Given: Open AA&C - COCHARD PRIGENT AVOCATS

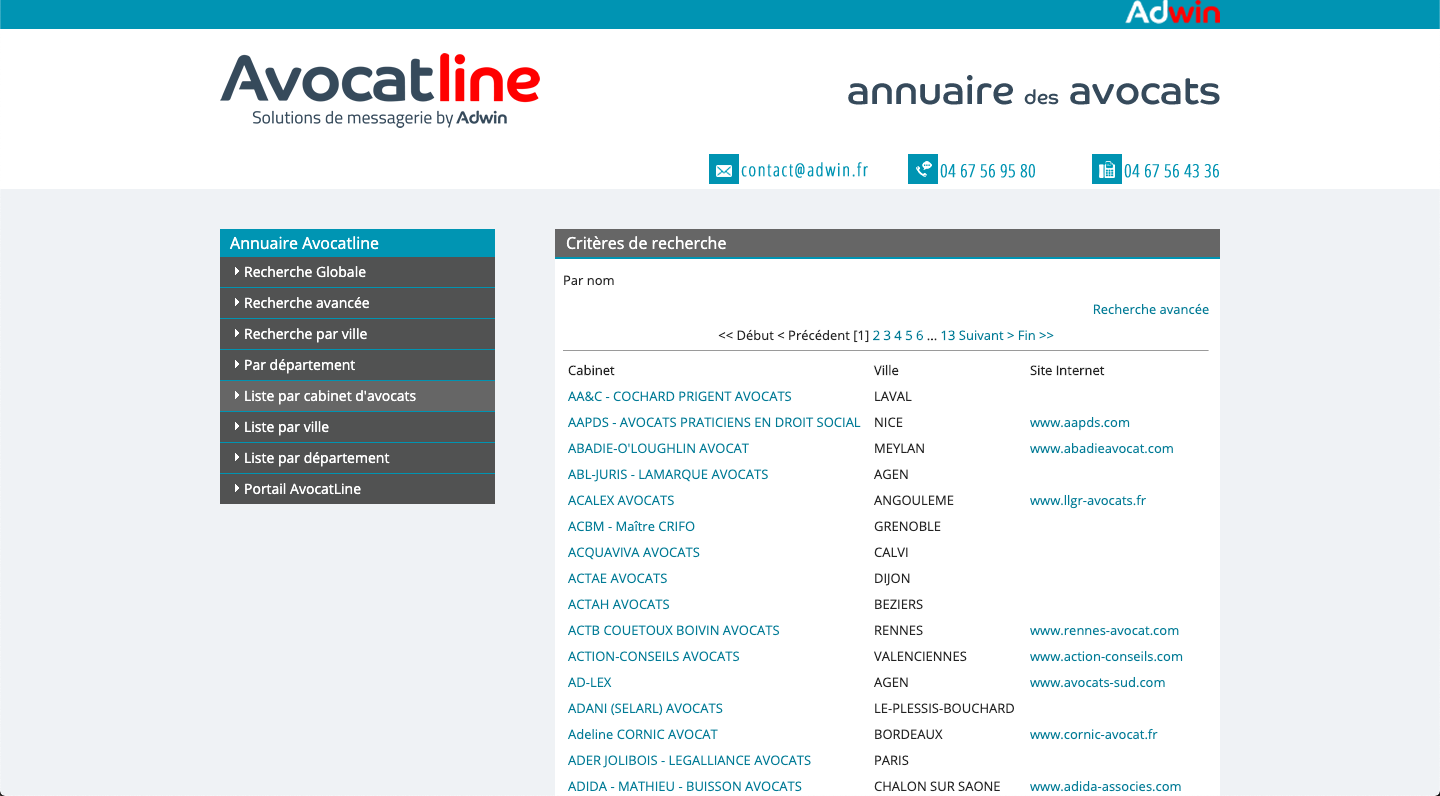Looking at the screenshot, I should 680,397.
